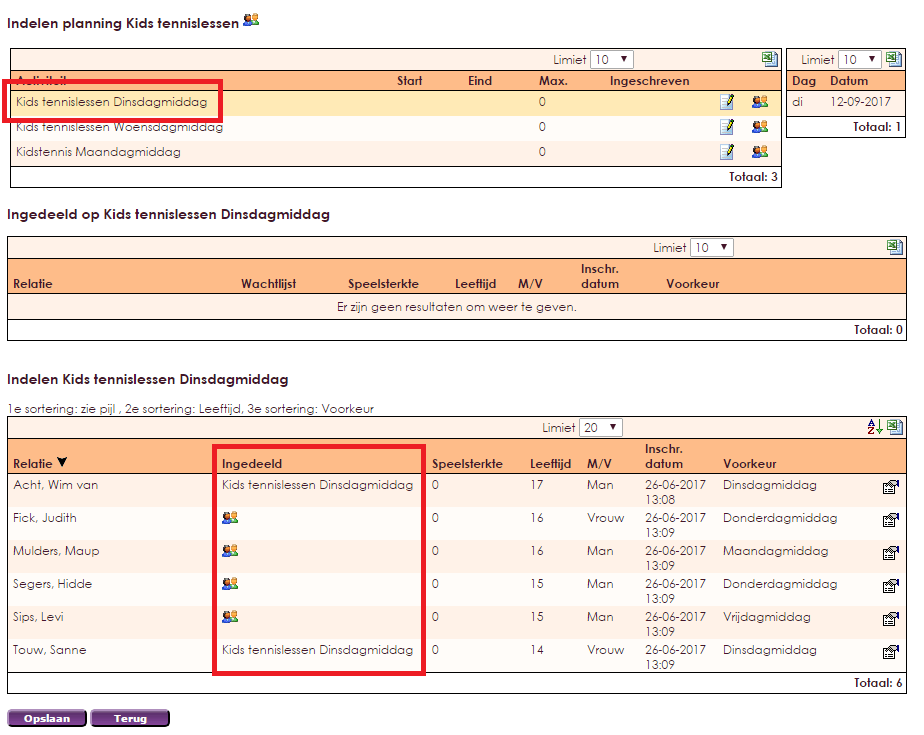The height and width of the screenshot is (735, 924).
Task: Click Ingedeeld cell for Acht, Wim van
Action: point(318,485)
